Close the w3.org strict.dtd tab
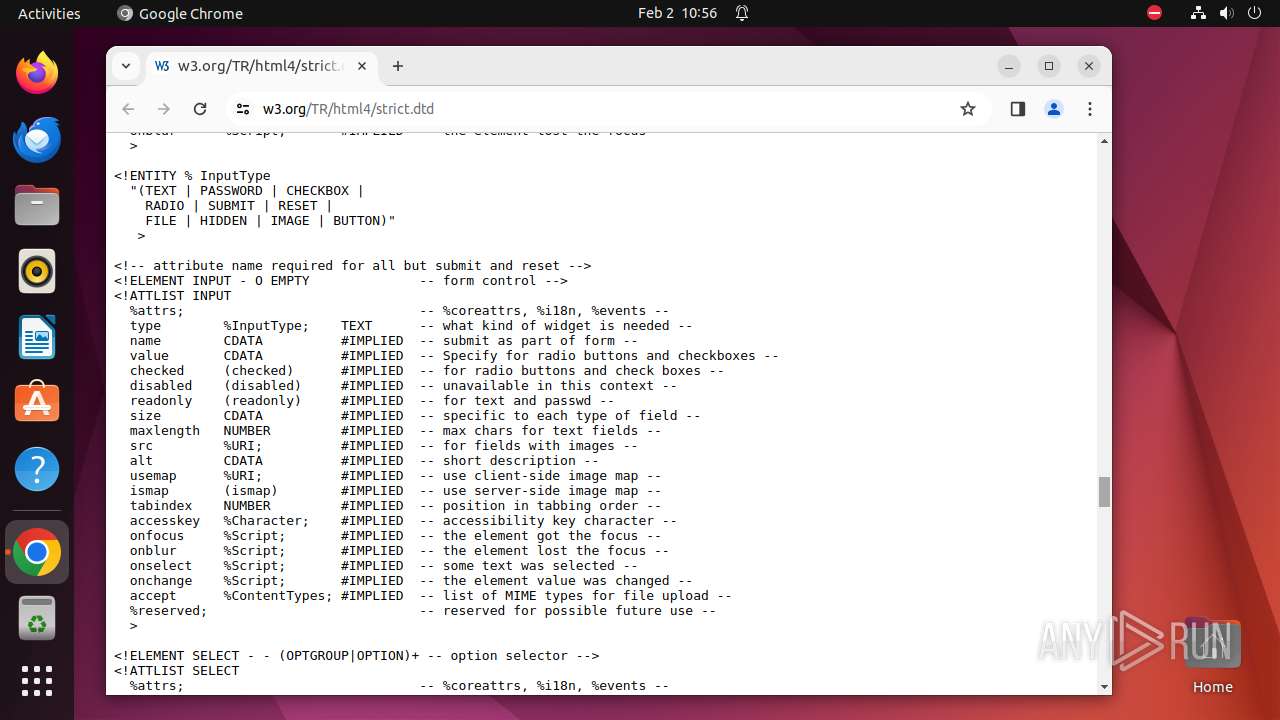The height and width of the screenshot is (720, 1280). (362, 66)
